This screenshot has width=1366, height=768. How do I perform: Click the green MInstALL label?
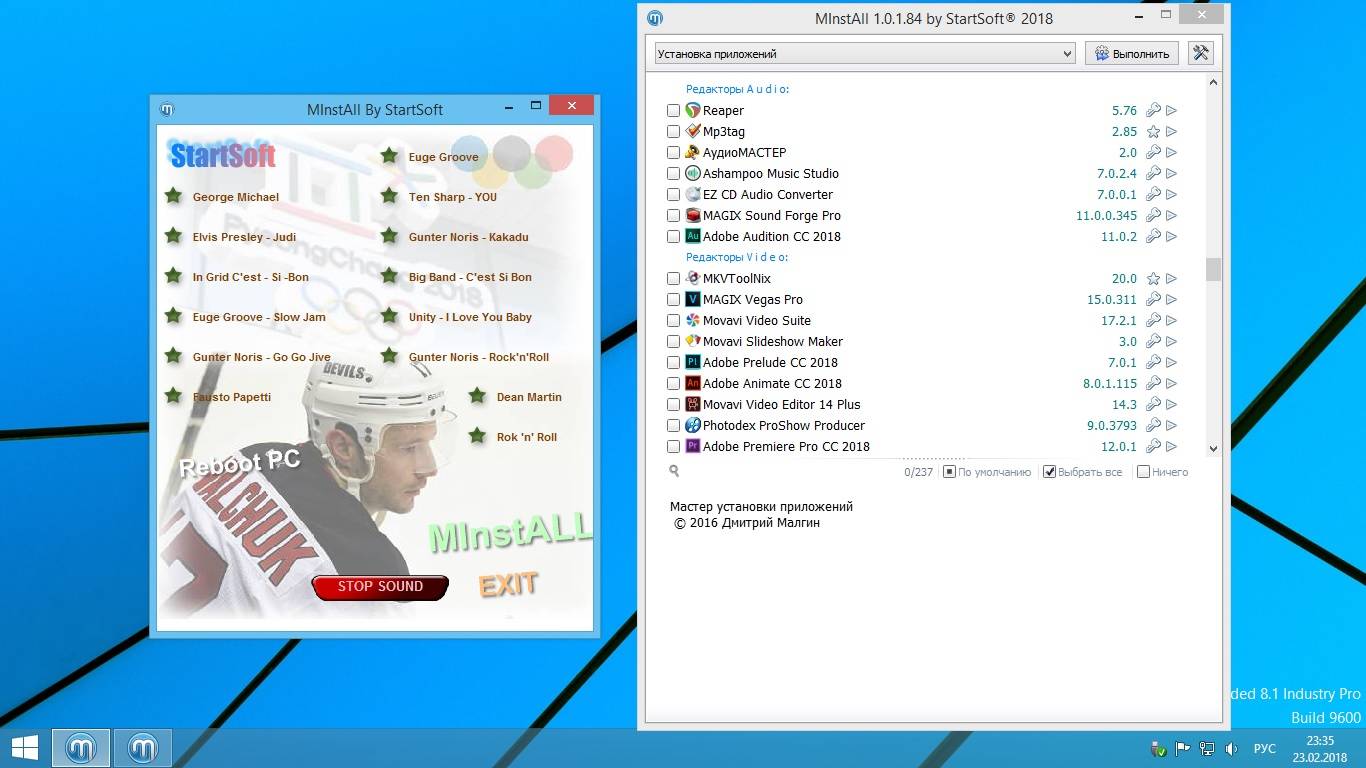[510, 532]
